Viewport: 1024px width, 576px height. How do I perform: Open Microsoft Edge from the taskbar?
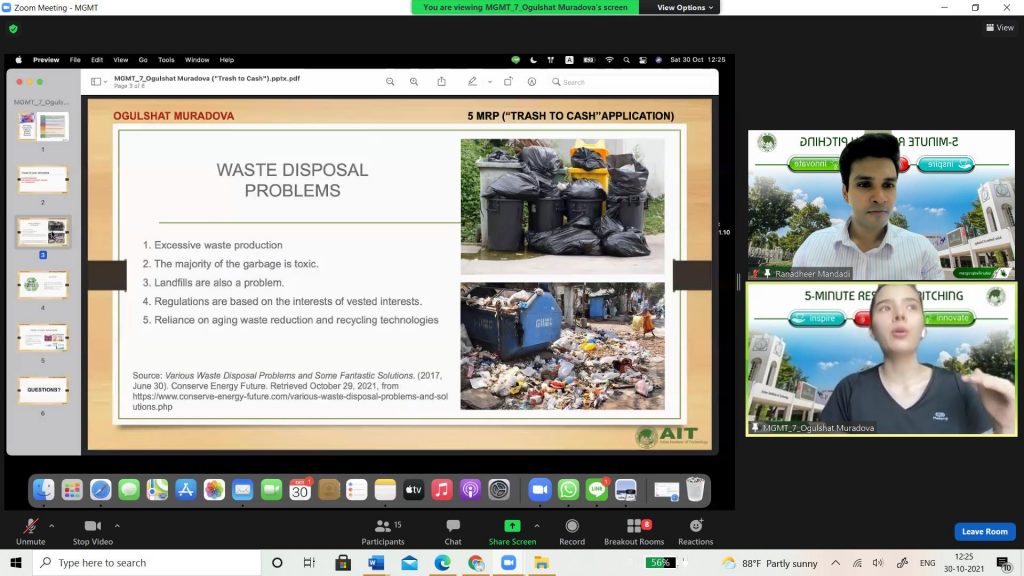[443, 562]
